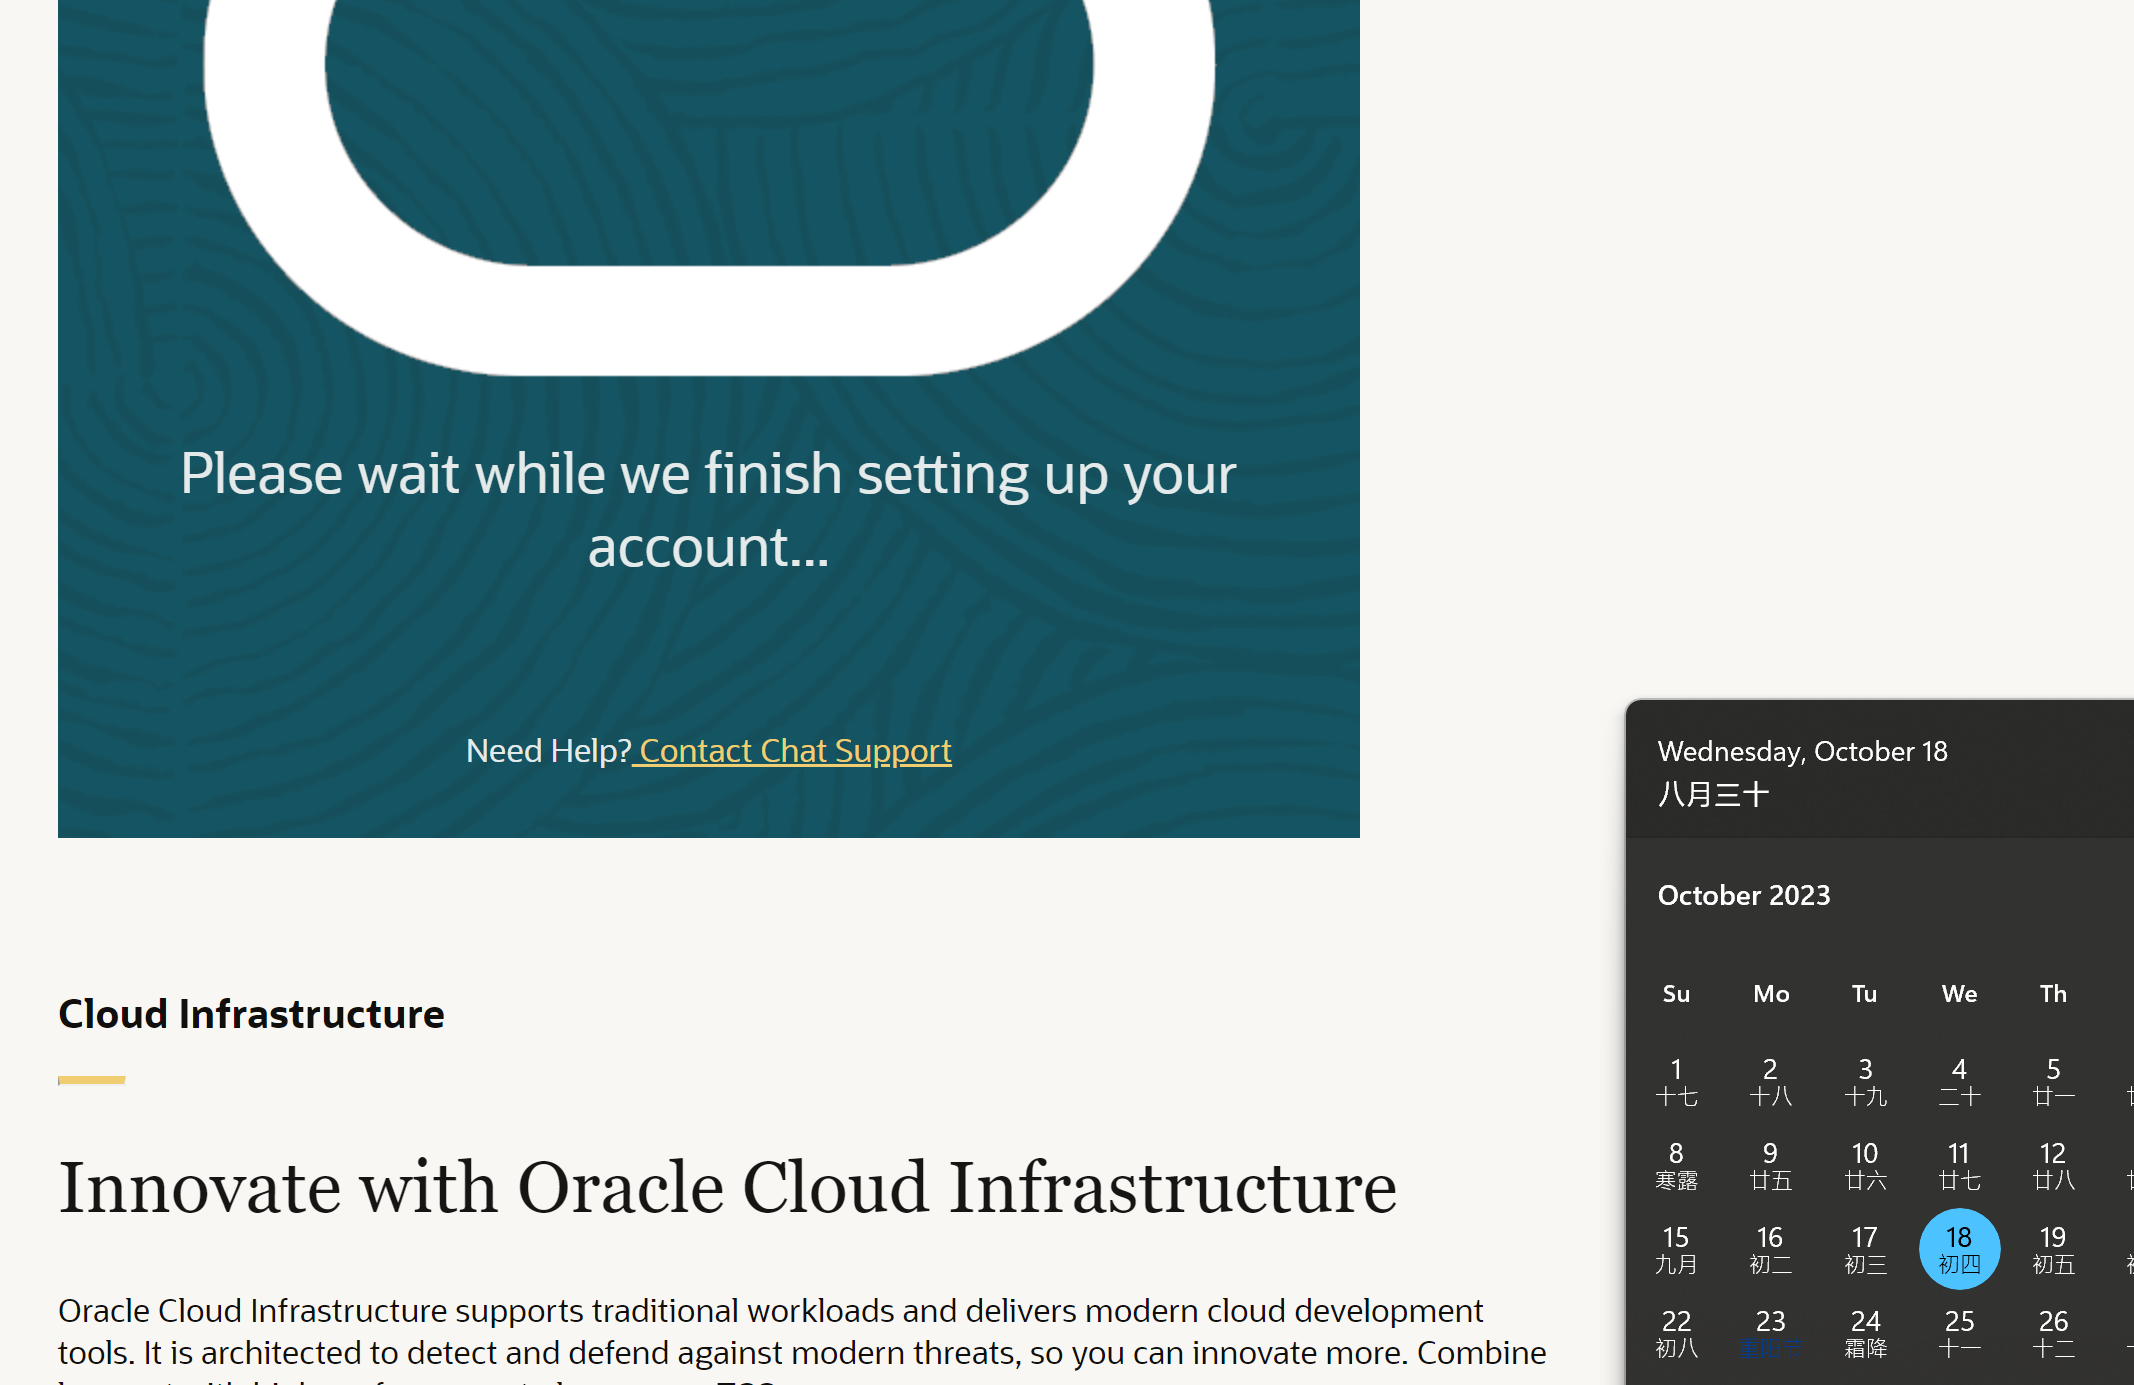Pick October 23 calendar day
The height and width of the screenshot is (1385, 2134).
pyautogui.click(x=1770, y=1333)
